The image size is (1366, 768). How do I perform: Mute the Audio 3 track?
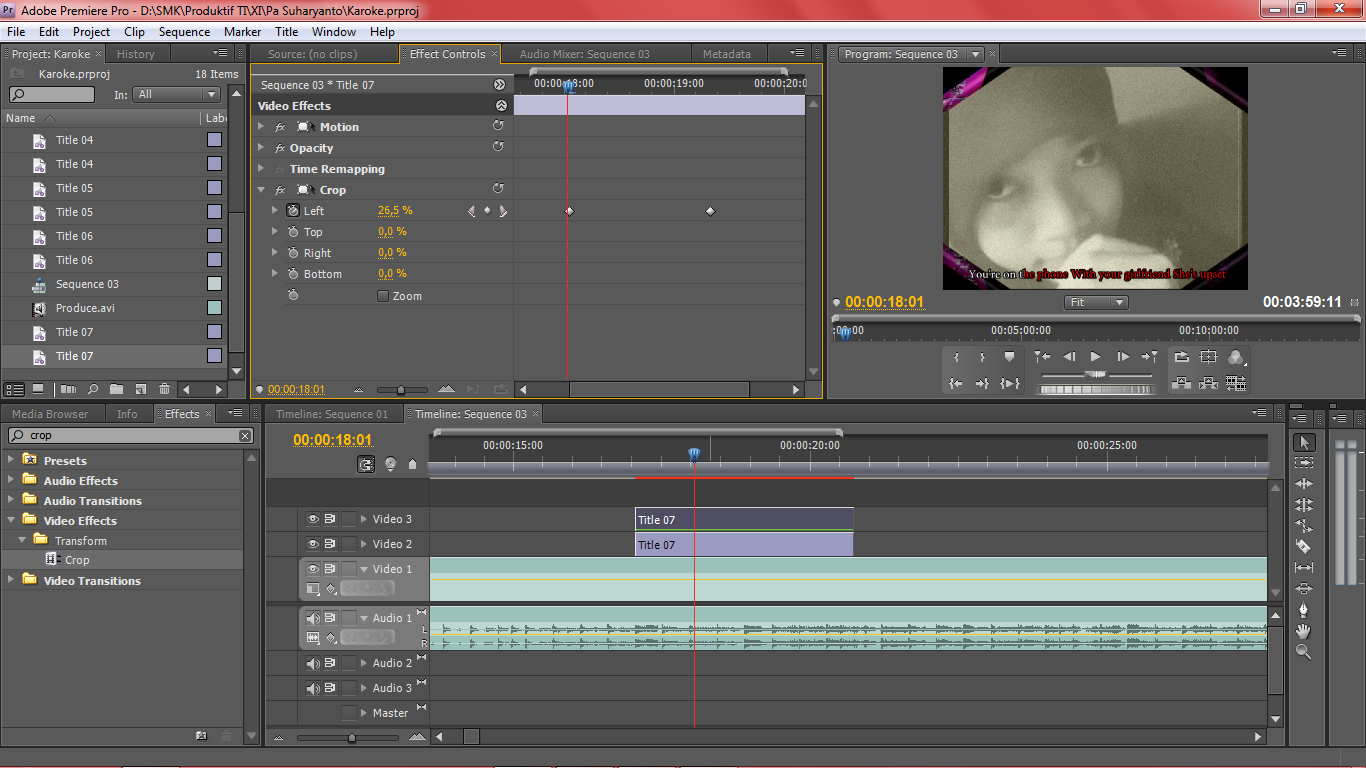coord(313,688)
